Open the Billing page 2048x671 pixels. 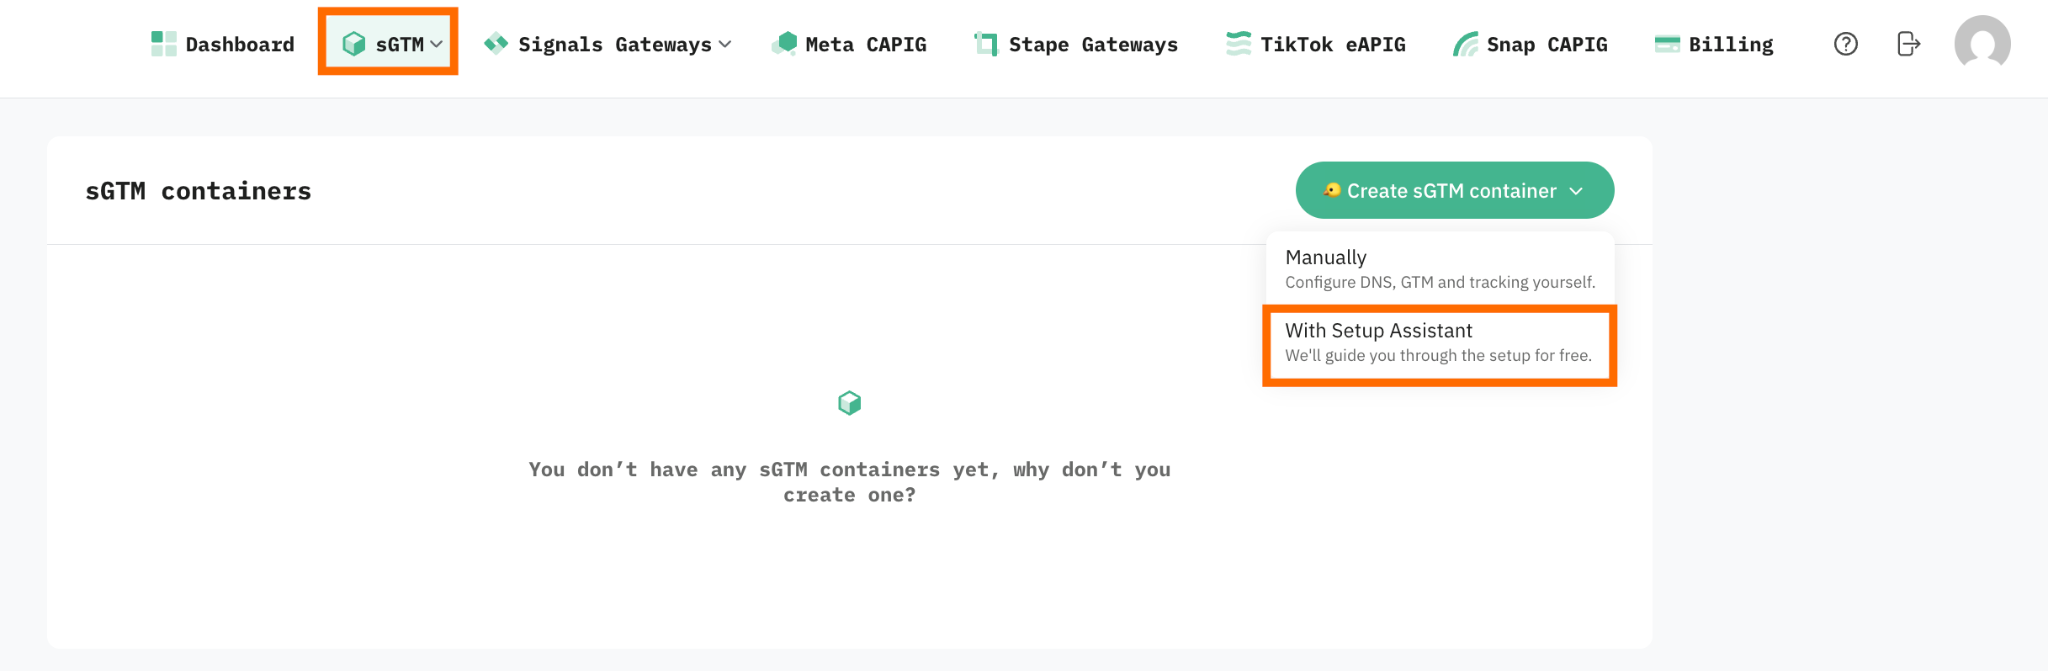point(1714,44)
